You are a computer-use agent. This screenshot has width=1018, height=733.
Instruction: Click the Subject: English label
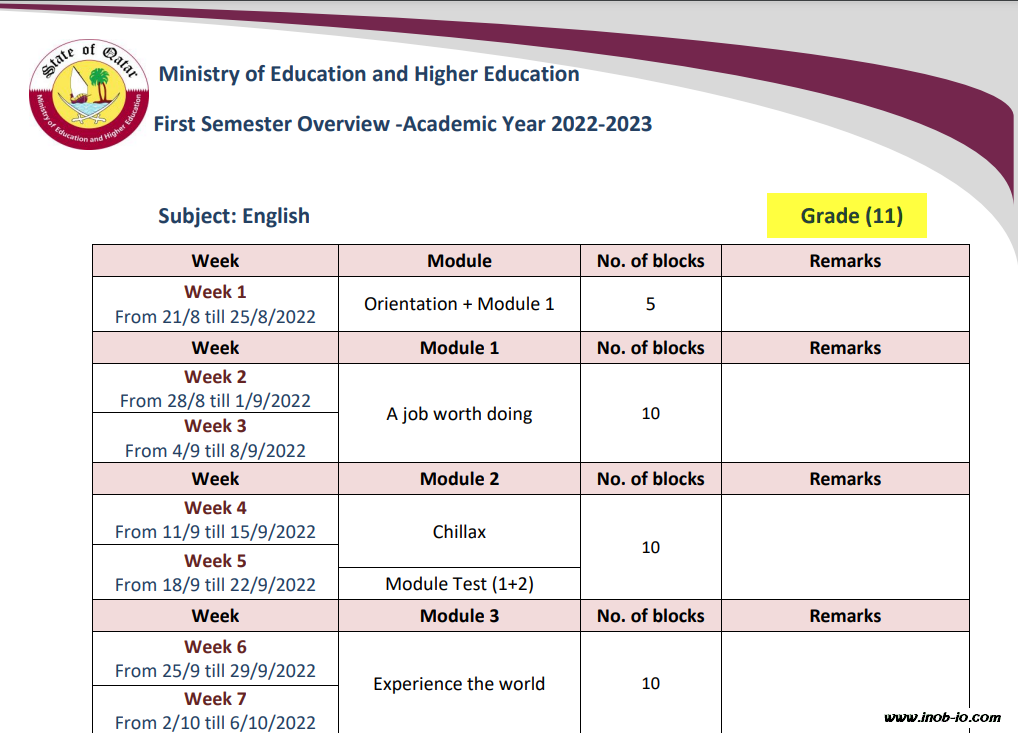[x=234, y=216]
